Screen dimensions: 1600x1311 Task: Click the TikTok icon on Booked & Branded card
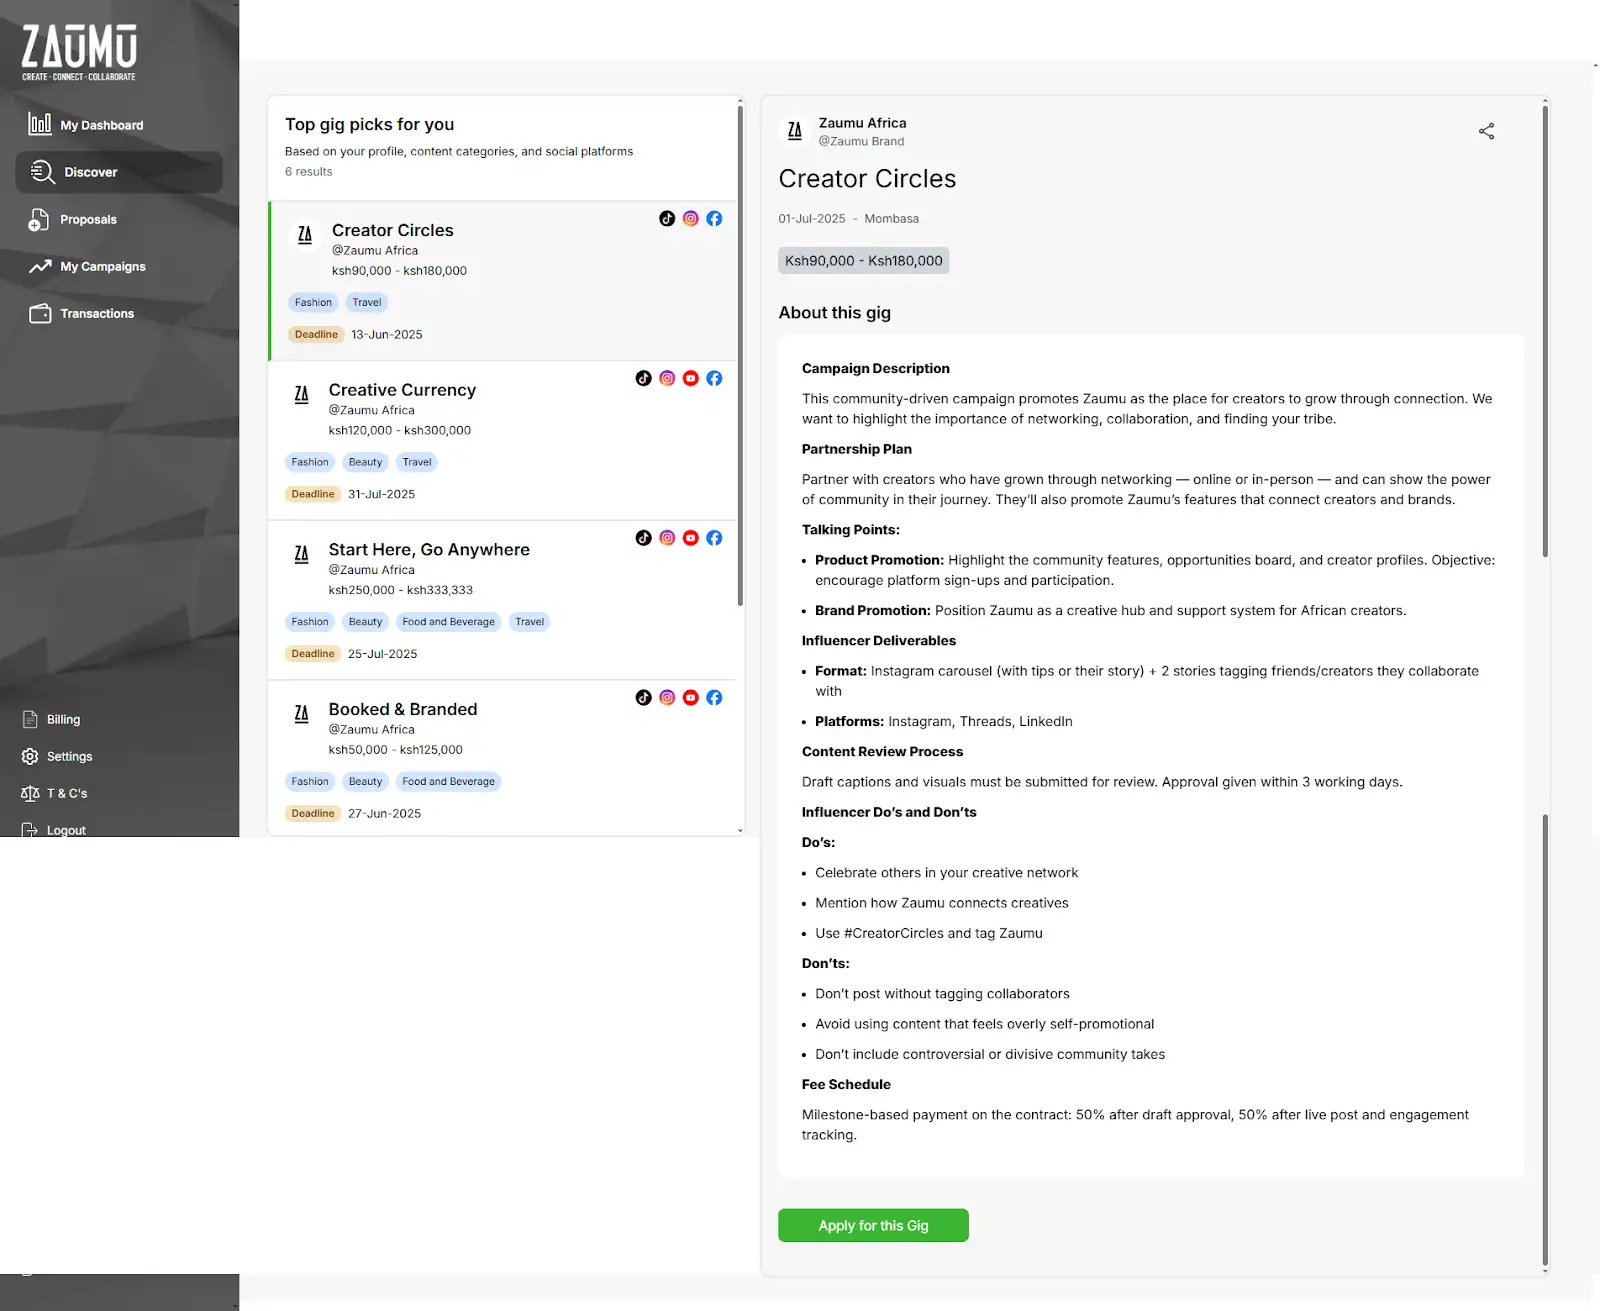[x=643, y=697]
